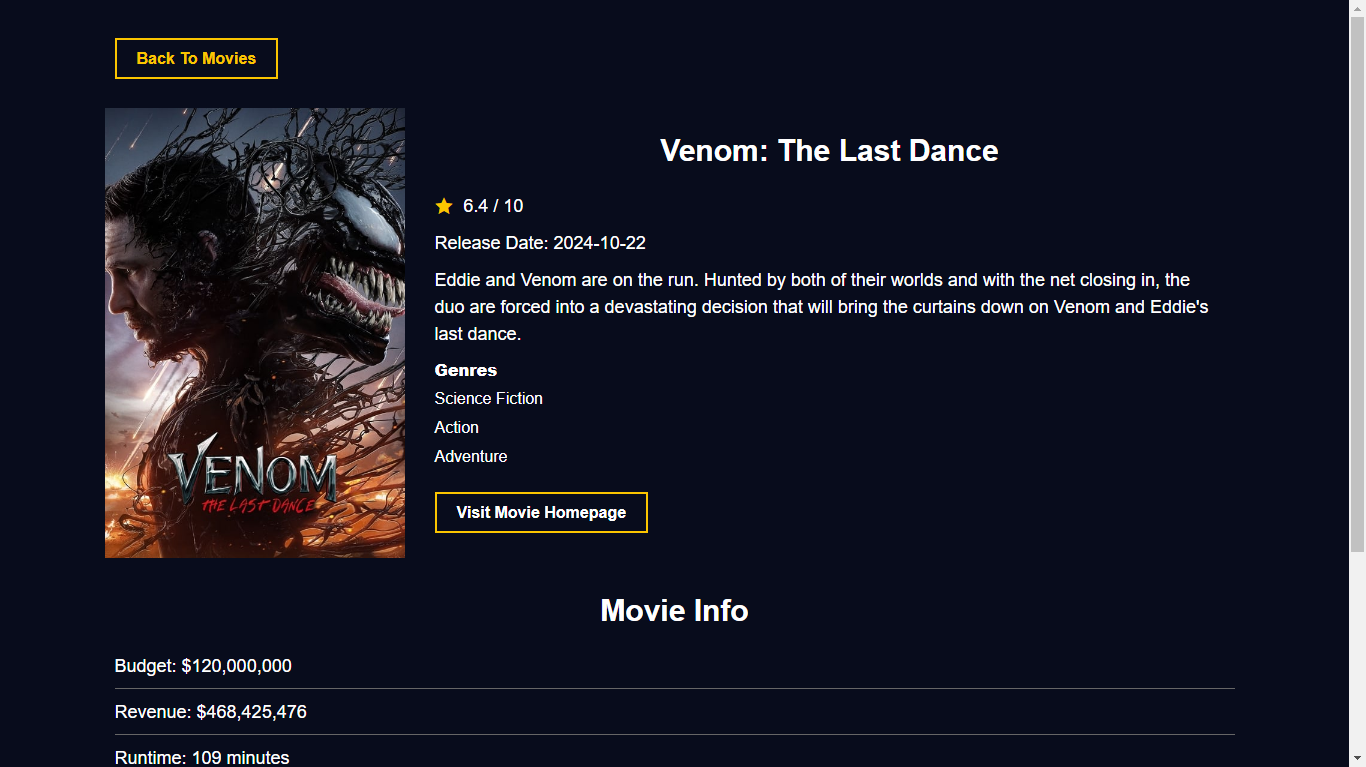Click the vertical scrollbar thumb
Screen dimensions: 1366x767
coord(1357,284)
